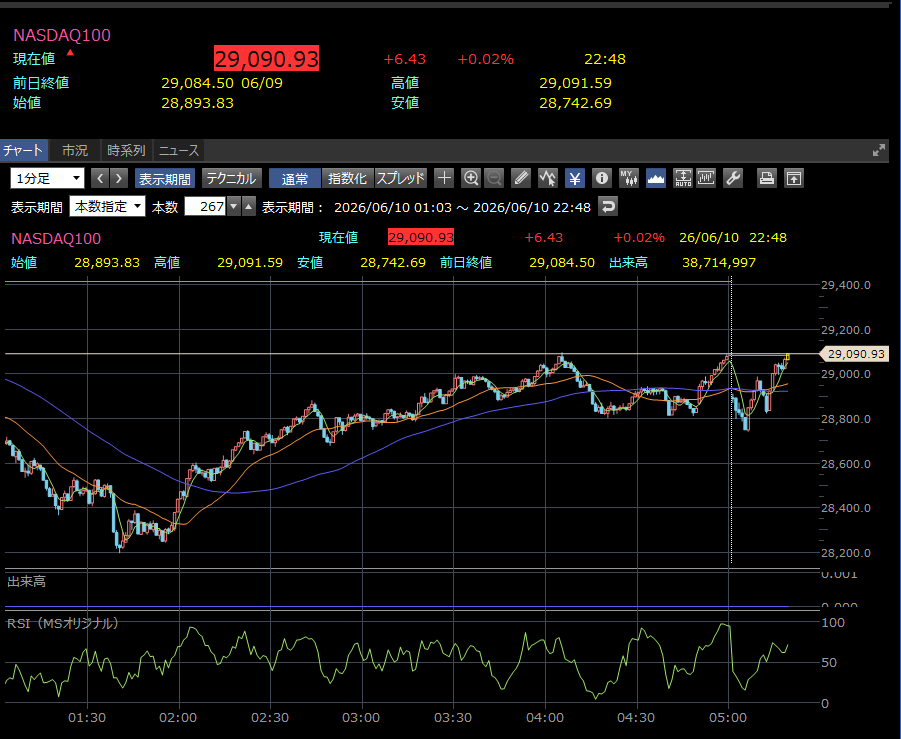Click the chart scale display icon
The width and height of the screenshot is (901, 739).
click(x=706, y=178)
